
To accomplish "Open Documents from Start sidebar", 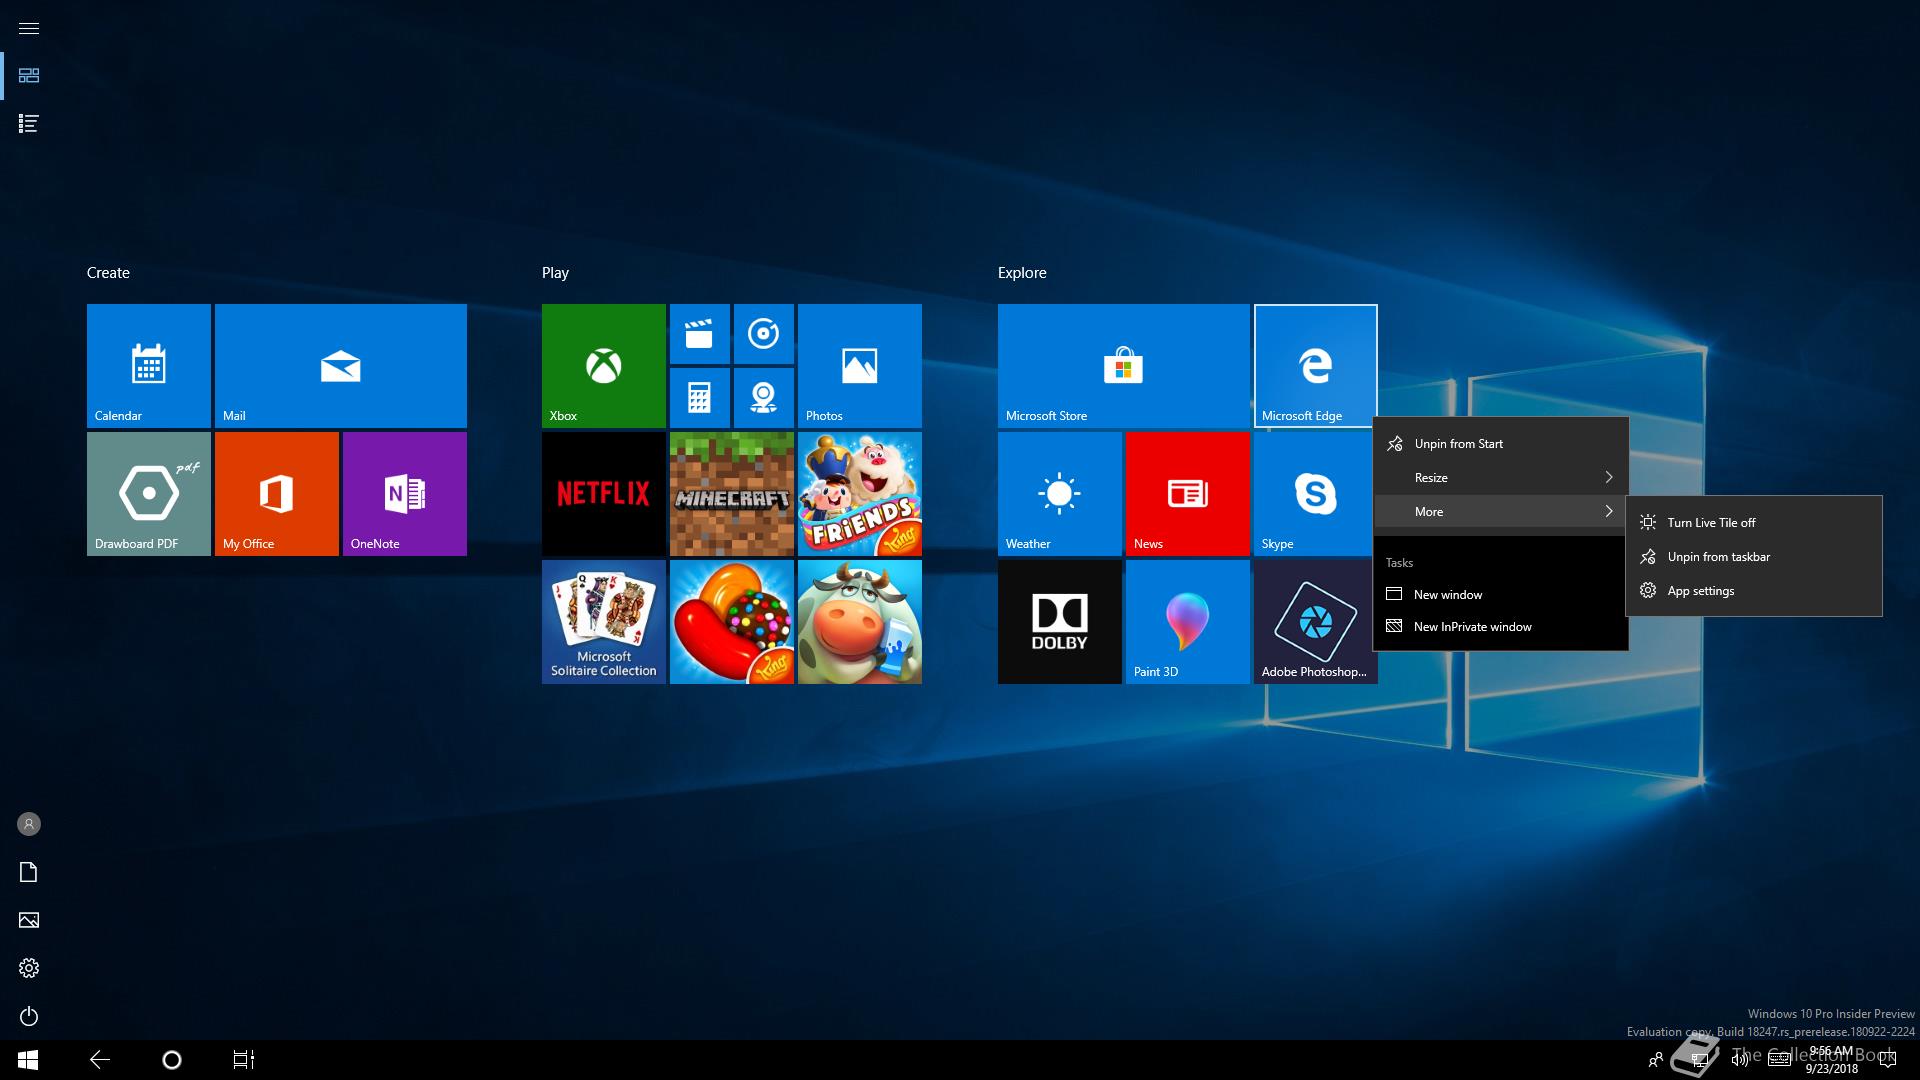I will coord(29,872).
